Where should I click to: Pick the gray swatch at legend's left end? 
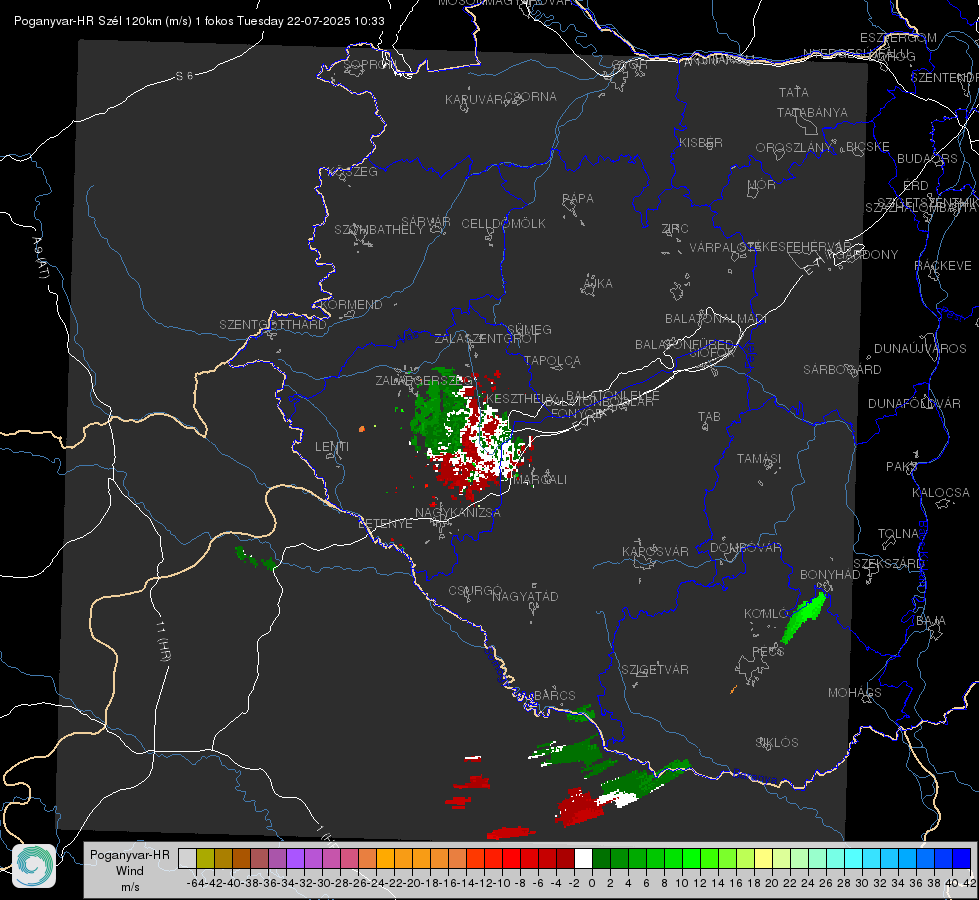(x=187, y=858)
